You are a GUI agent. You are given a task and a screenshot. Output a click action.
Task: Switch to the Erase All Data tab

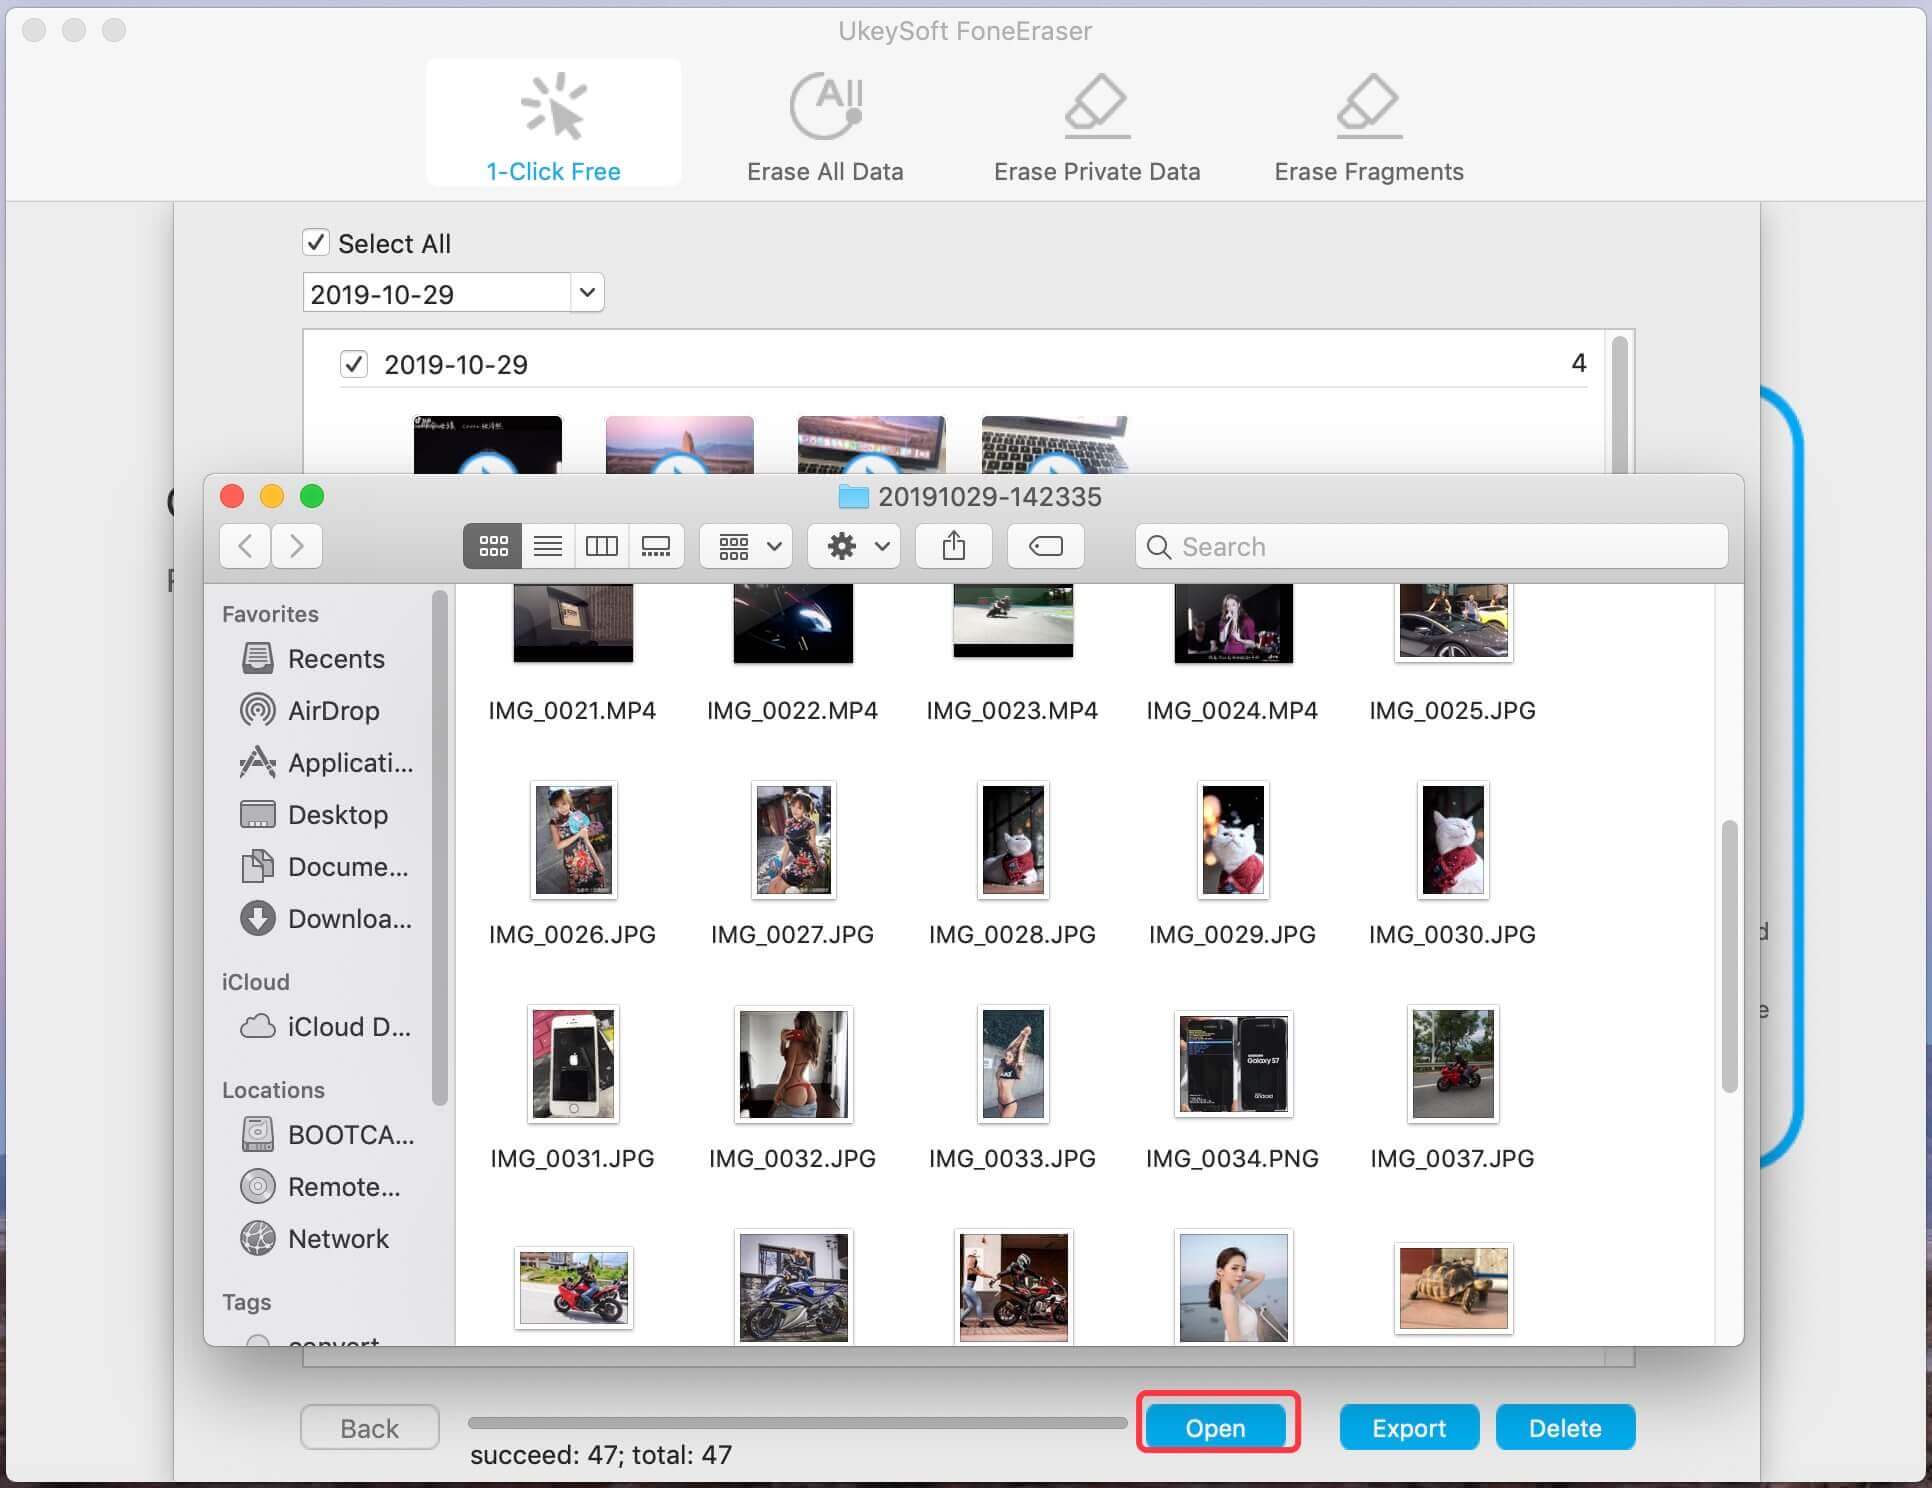pyautogui.click(x=824, y=130)
